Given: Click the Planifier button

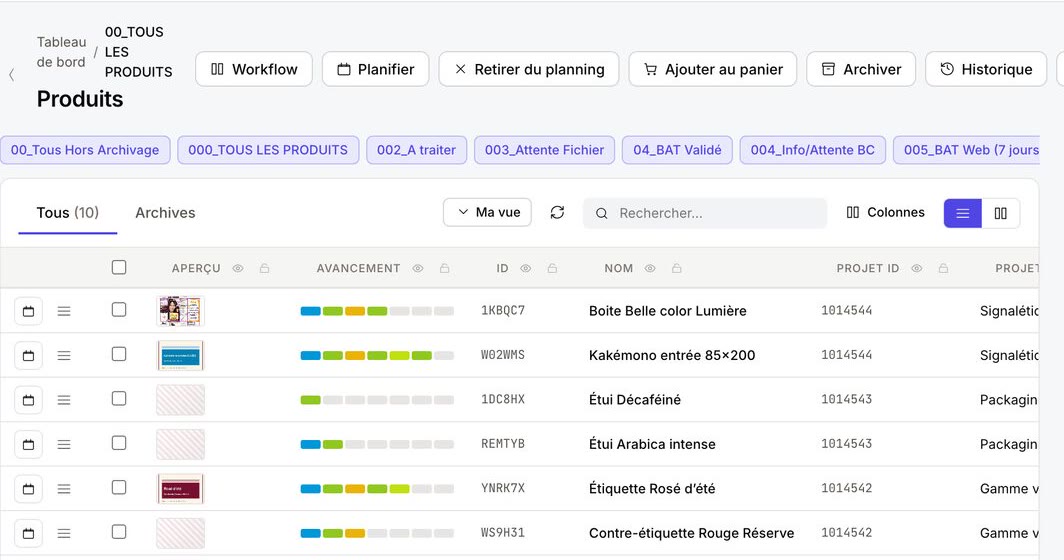Looking at the screenshot, I should [x=375, y=69].
